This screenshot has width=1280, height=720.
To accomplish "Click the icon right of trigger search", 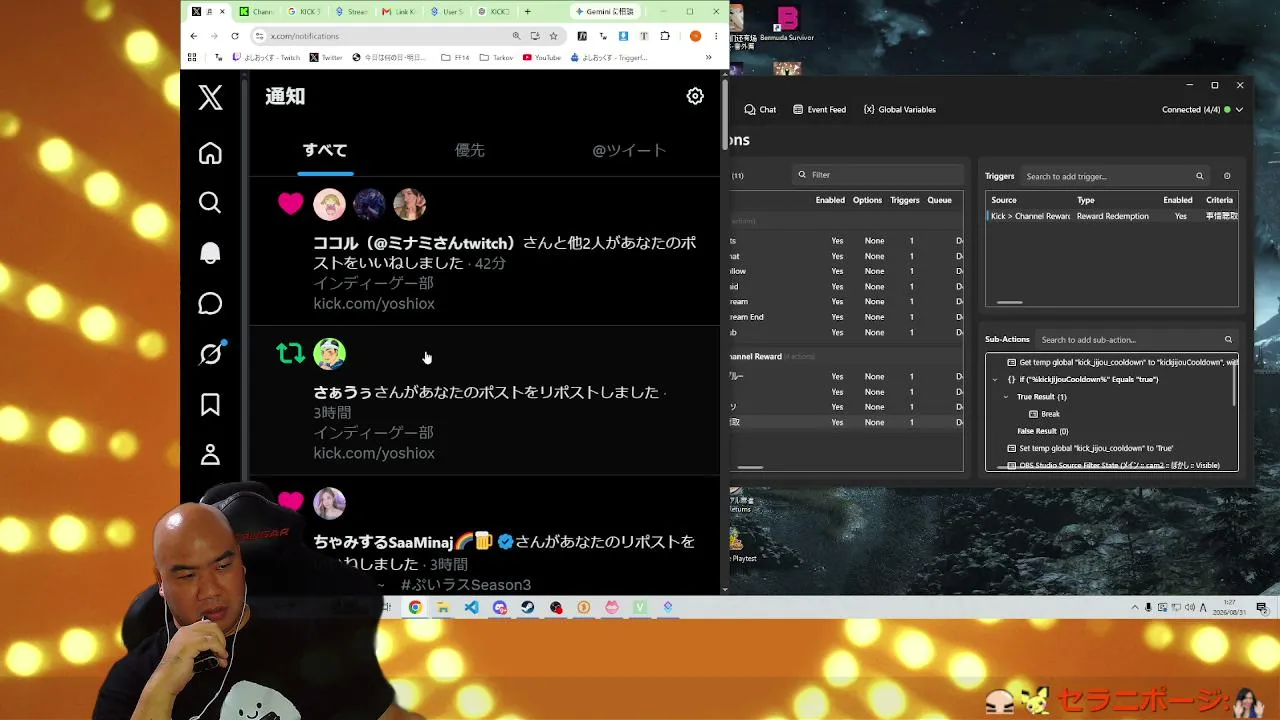I will click(1227, 176).
